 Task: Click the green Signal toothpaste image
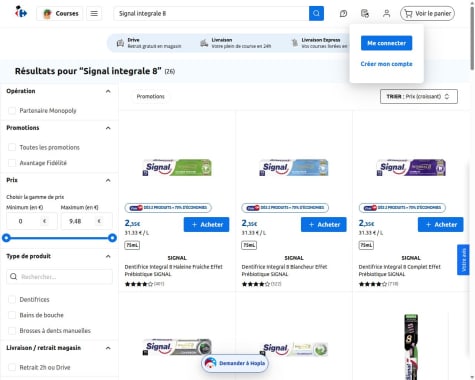(x=177, y=167)
